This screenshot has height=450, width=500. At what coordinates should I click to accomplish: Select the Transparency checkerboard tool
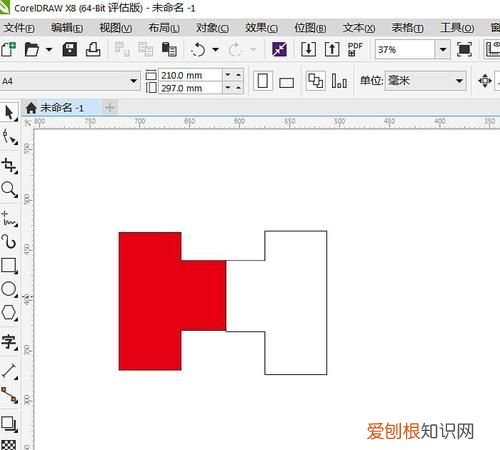[9, 445]
